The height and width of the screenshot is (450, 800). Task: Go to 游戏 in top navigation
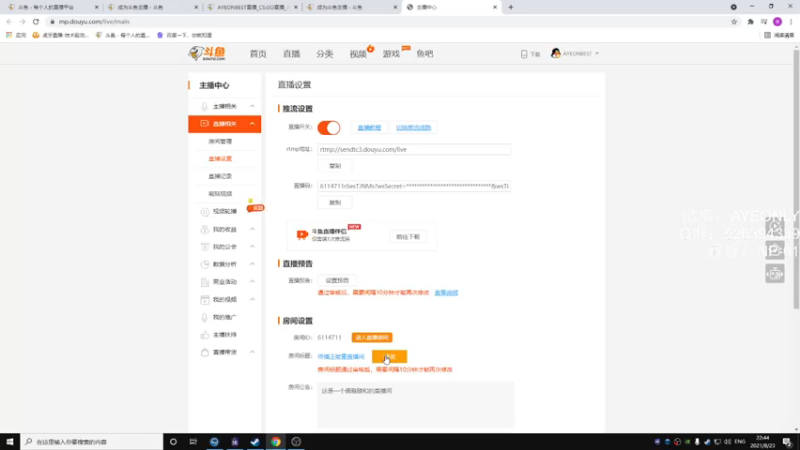click(x=391, y=54)
